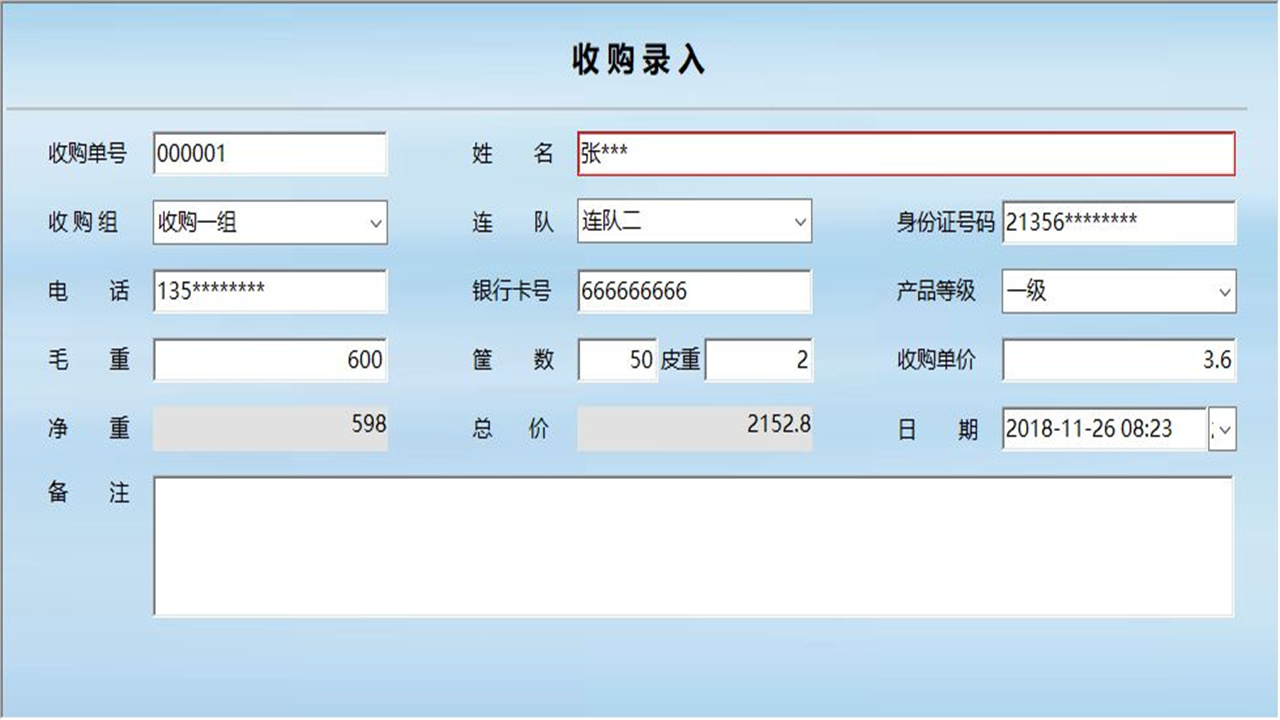Viewport: 1280px width, 720px height.
Task: Open the 产品等级 dropdown showing 一级
Action: click(x=1222, y=291)
